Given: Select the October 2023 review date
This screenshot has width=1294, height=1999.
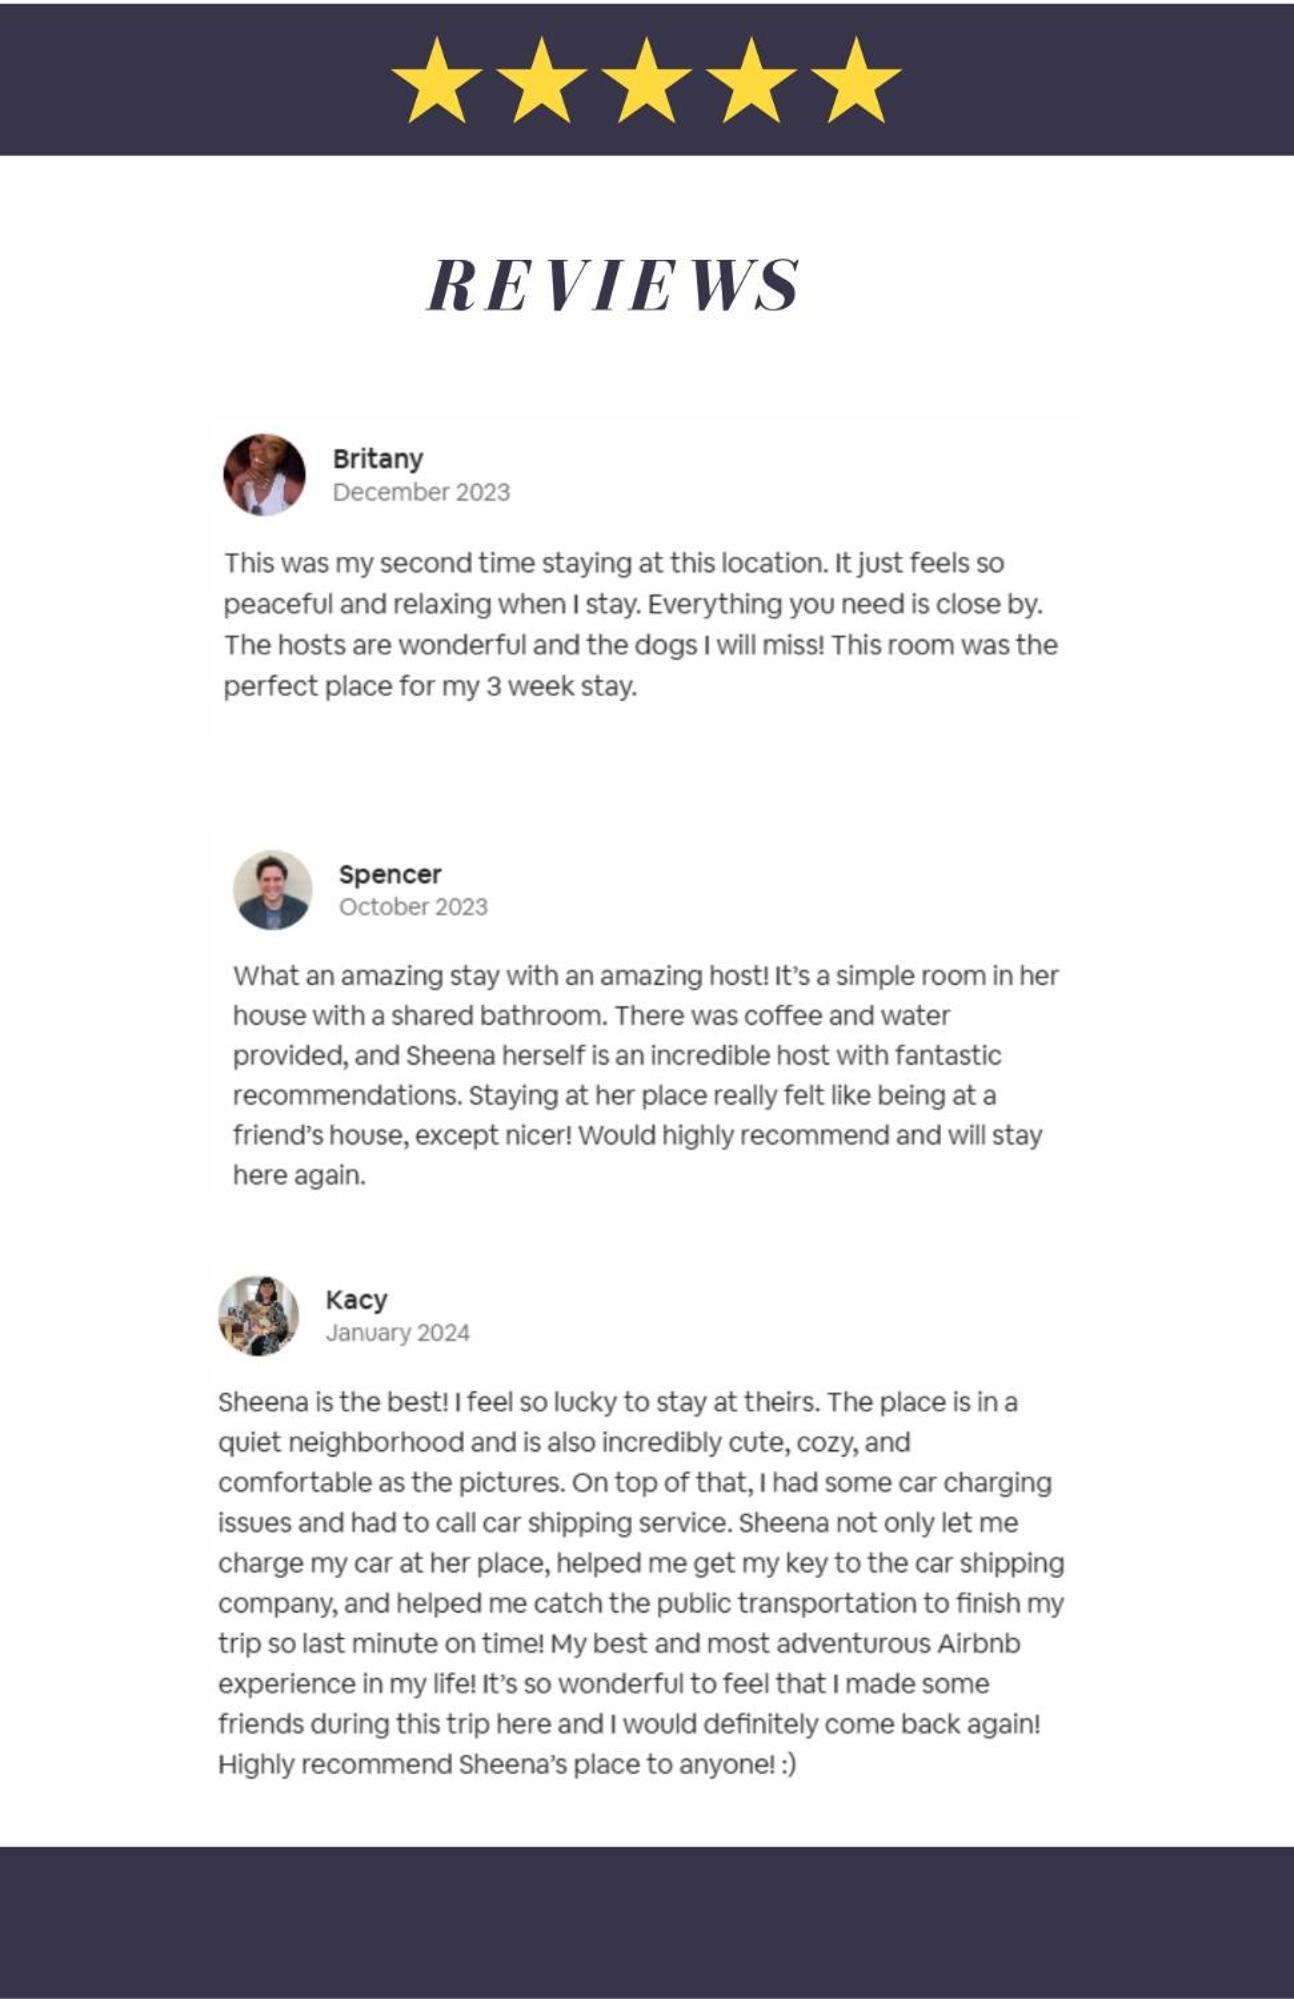Looking at the screenshot, I should pos(413,907).
